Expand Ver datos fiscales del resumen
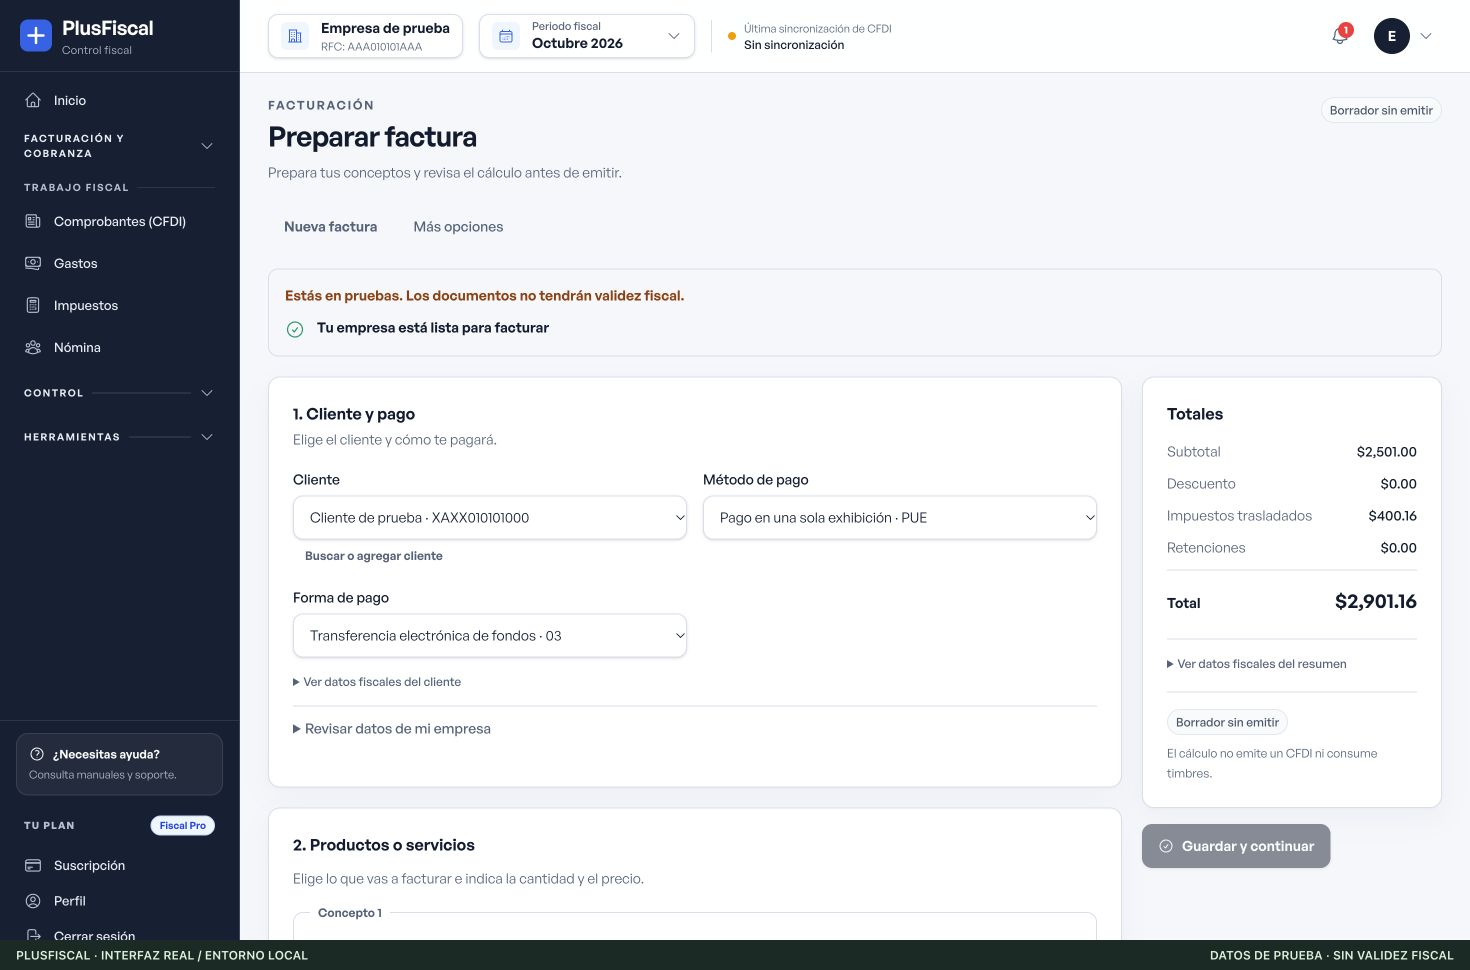 point(1257,664)
